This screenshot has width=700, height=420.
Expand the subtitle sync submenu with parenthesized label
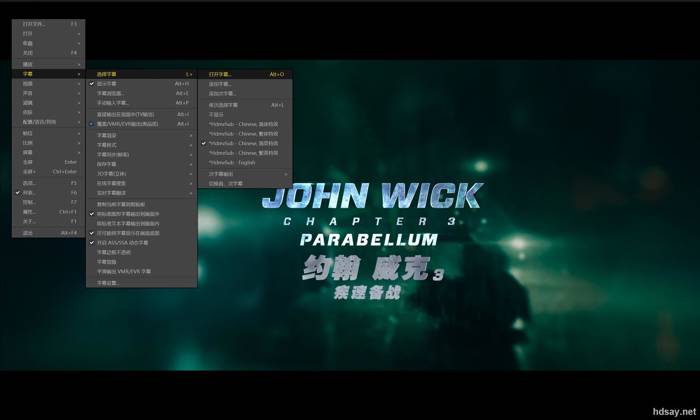pos(142,154)
